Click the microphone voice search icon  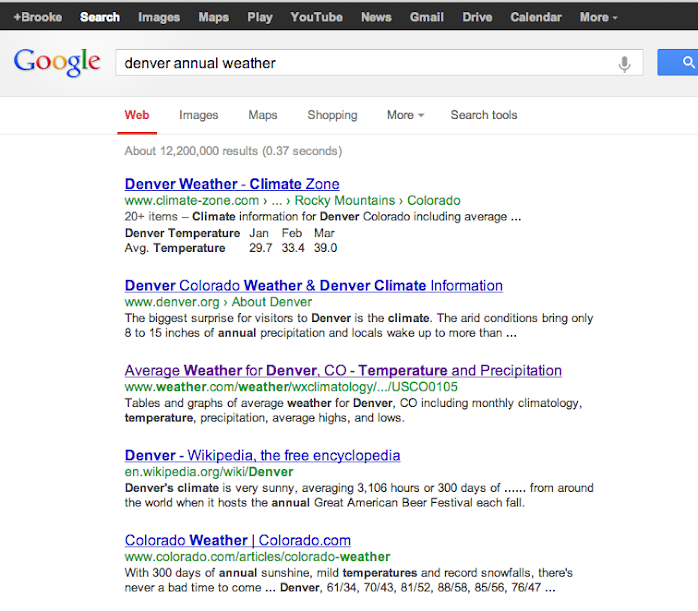coord(624,64)
